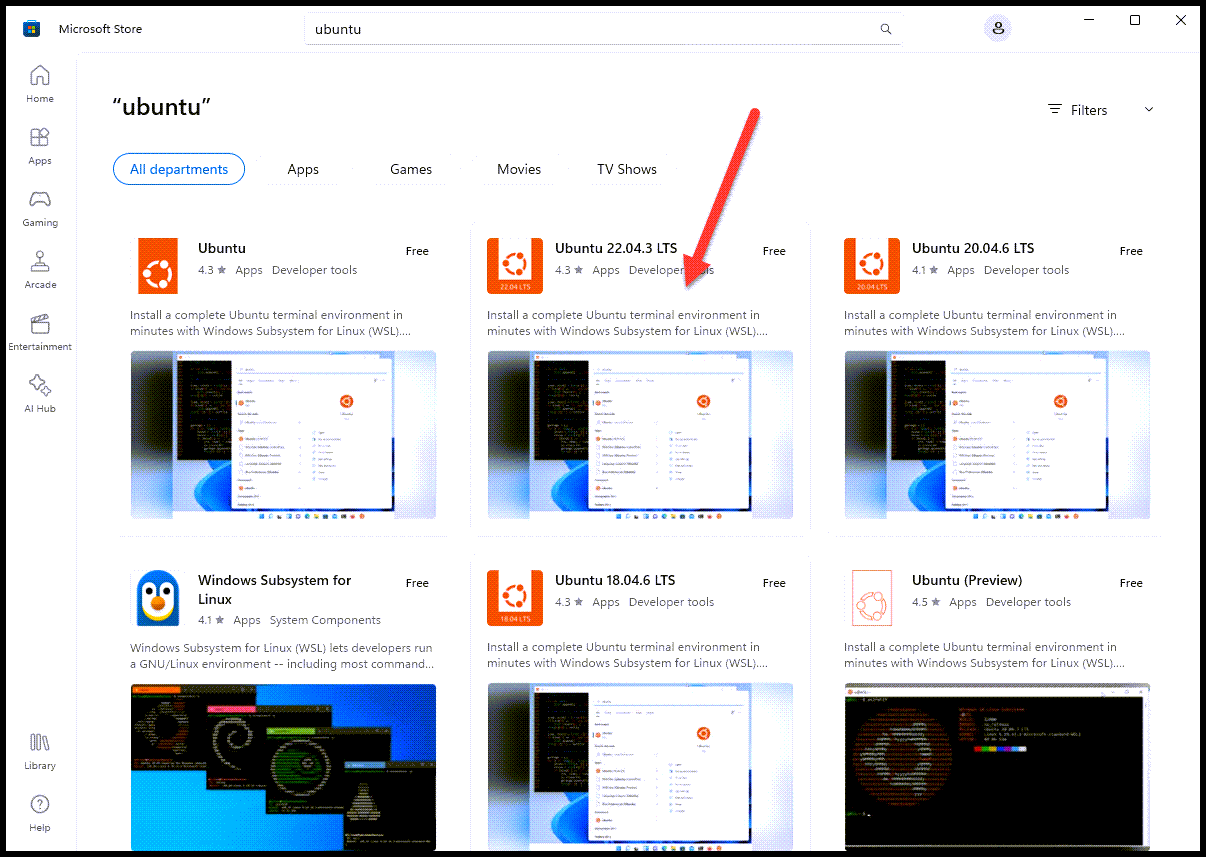The image size is (1206, 857).
Task: Open Windows Subsystem for Linux title
Action: point(275,590)
